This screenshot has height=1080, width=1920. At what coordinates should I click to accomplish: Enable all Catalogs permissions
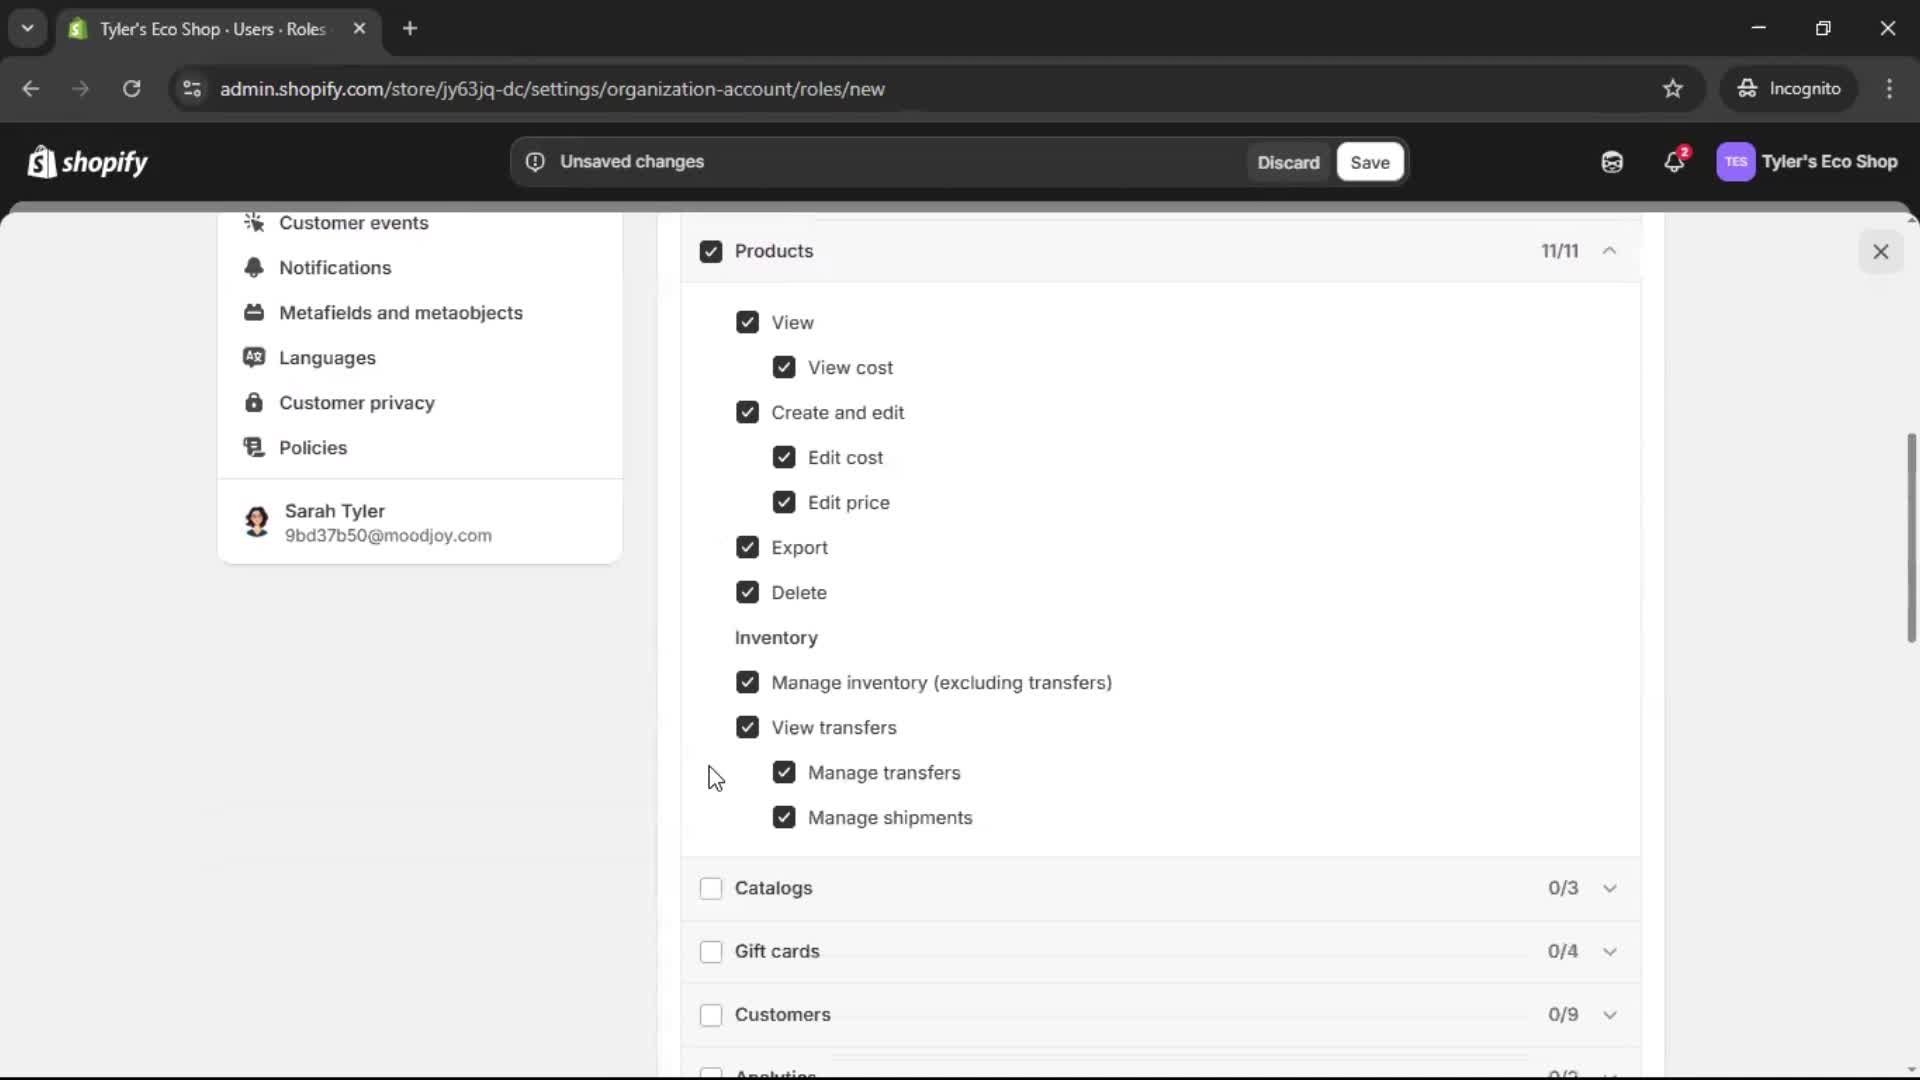click(711, 888)
